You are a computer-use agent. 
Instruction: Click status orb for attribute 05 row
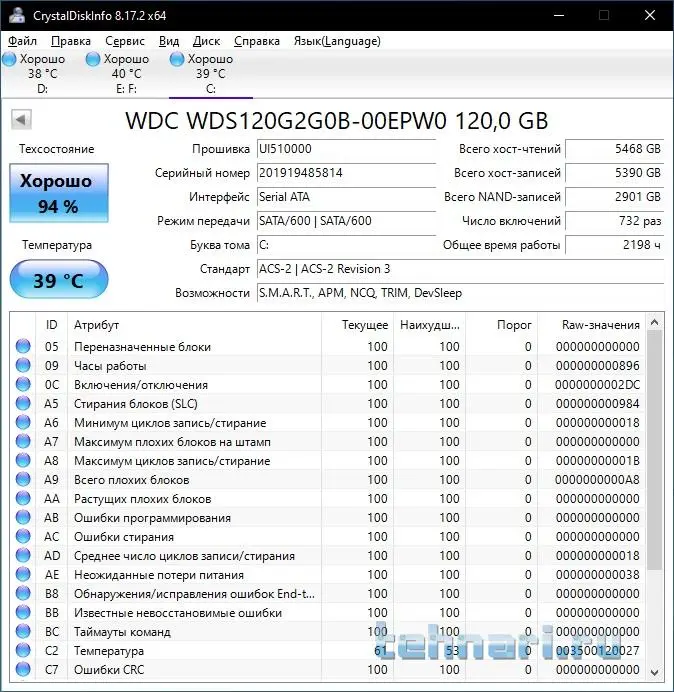pyautogui.click(x=23, y=347)
